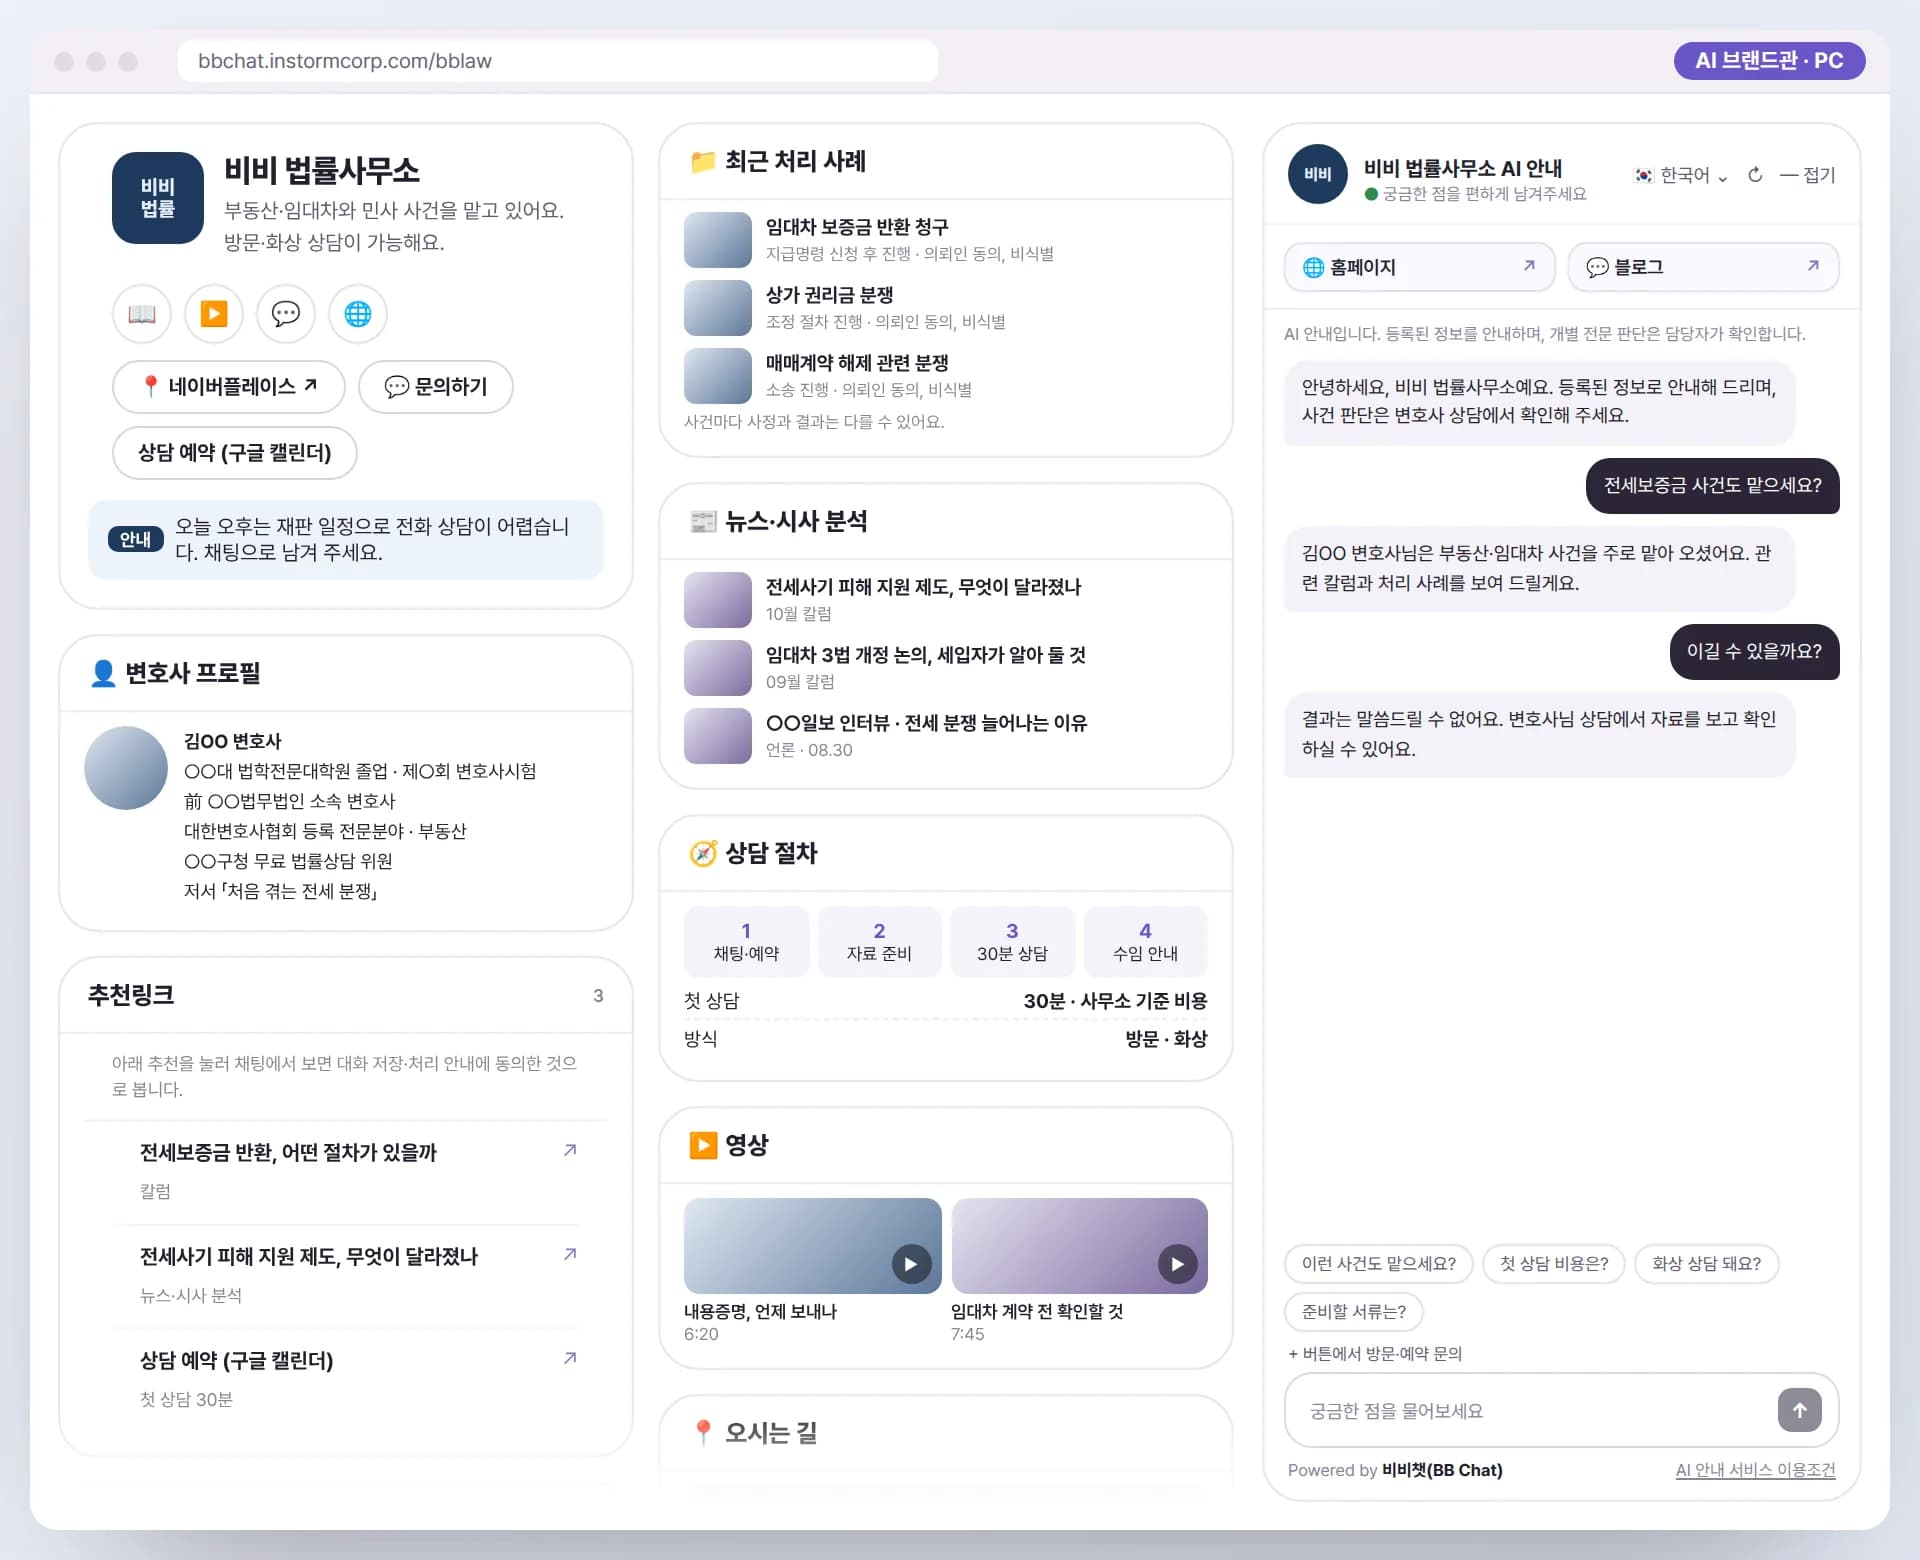The width and height of the screenshot is (1920, 1560).
Task: Click the AI 브랜드관 · PC badge
Action: pyautogui.click(x=1769, y=61)
